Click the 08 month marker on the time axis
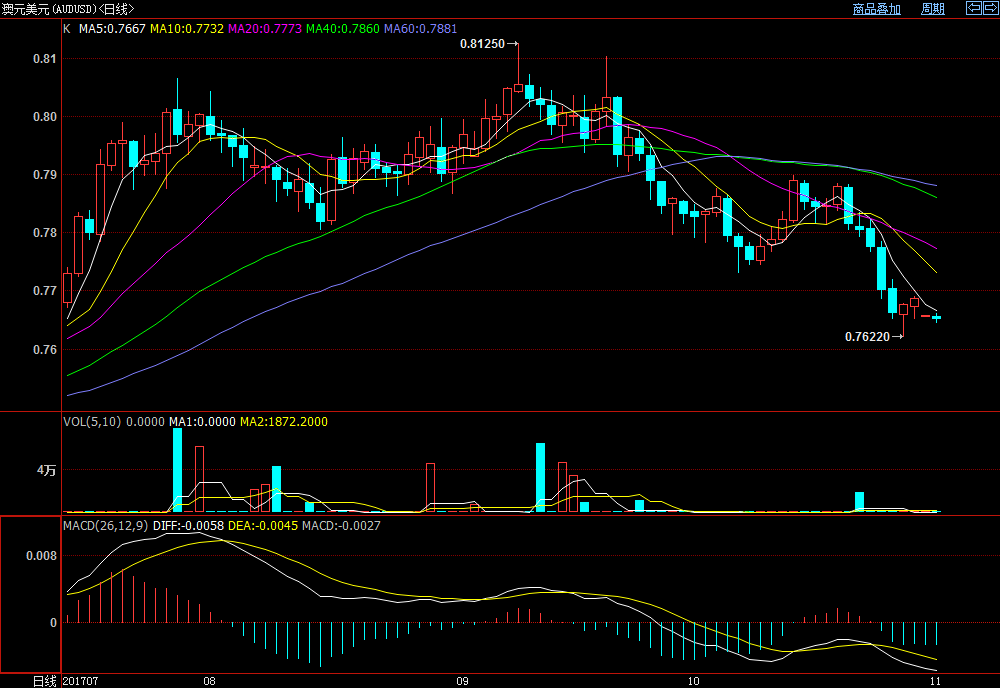The image size is (1000, 688). (x=209, y=681)
